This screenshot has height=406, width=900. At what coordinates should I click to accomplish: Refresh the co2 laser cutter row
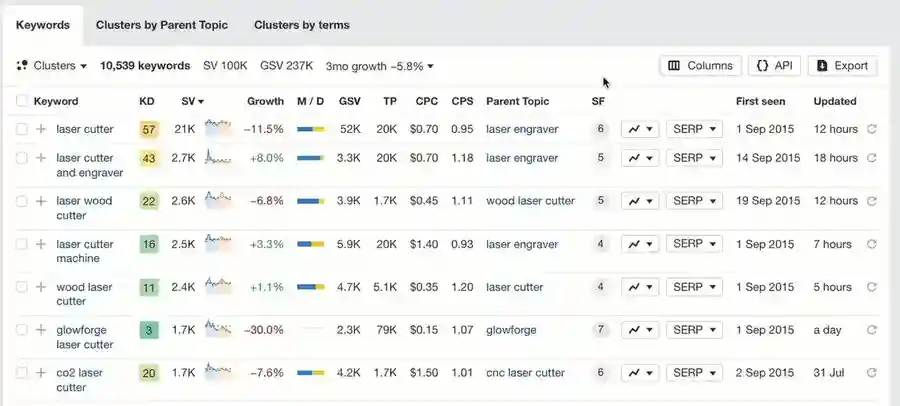[x=871, y=373]
